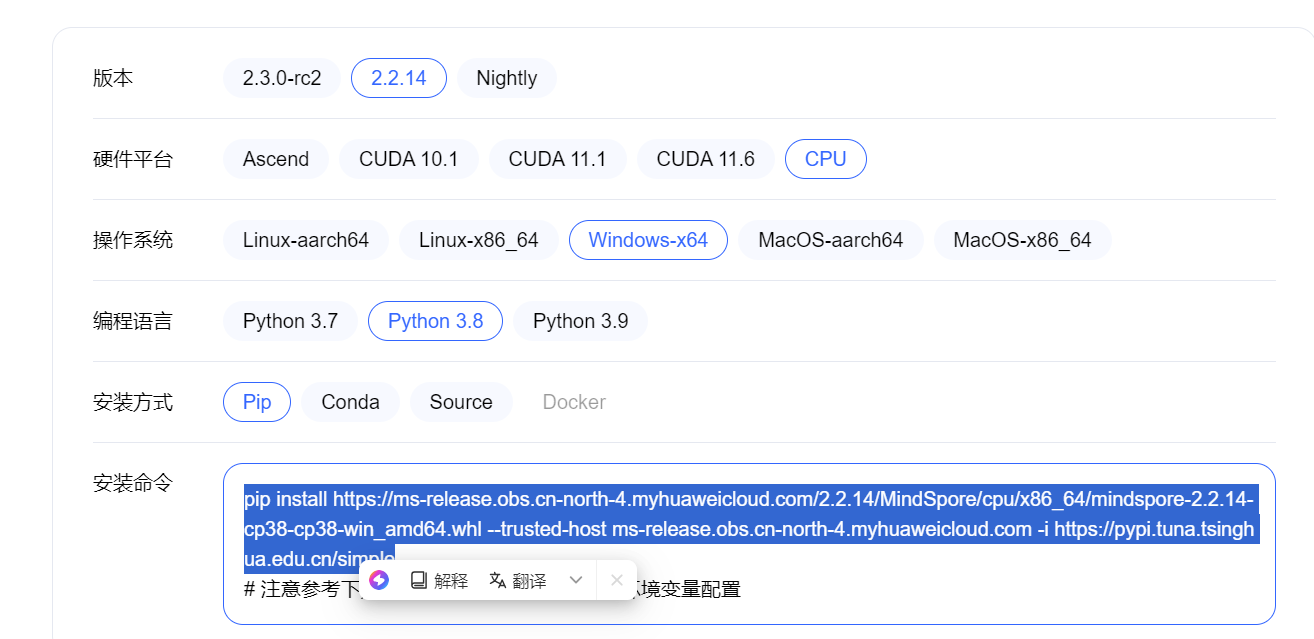
Task: Pick Python 3.7 language option
Action: 291,321
